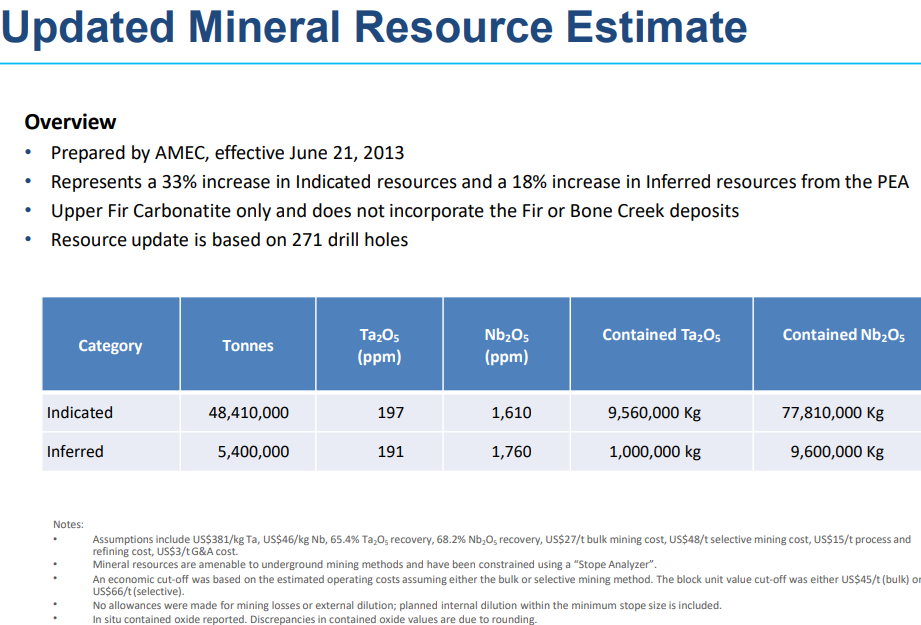The width and height of the screenshot is (921, 625).
Task: Click the 'Overview' heading
Action: coord(70,122)
